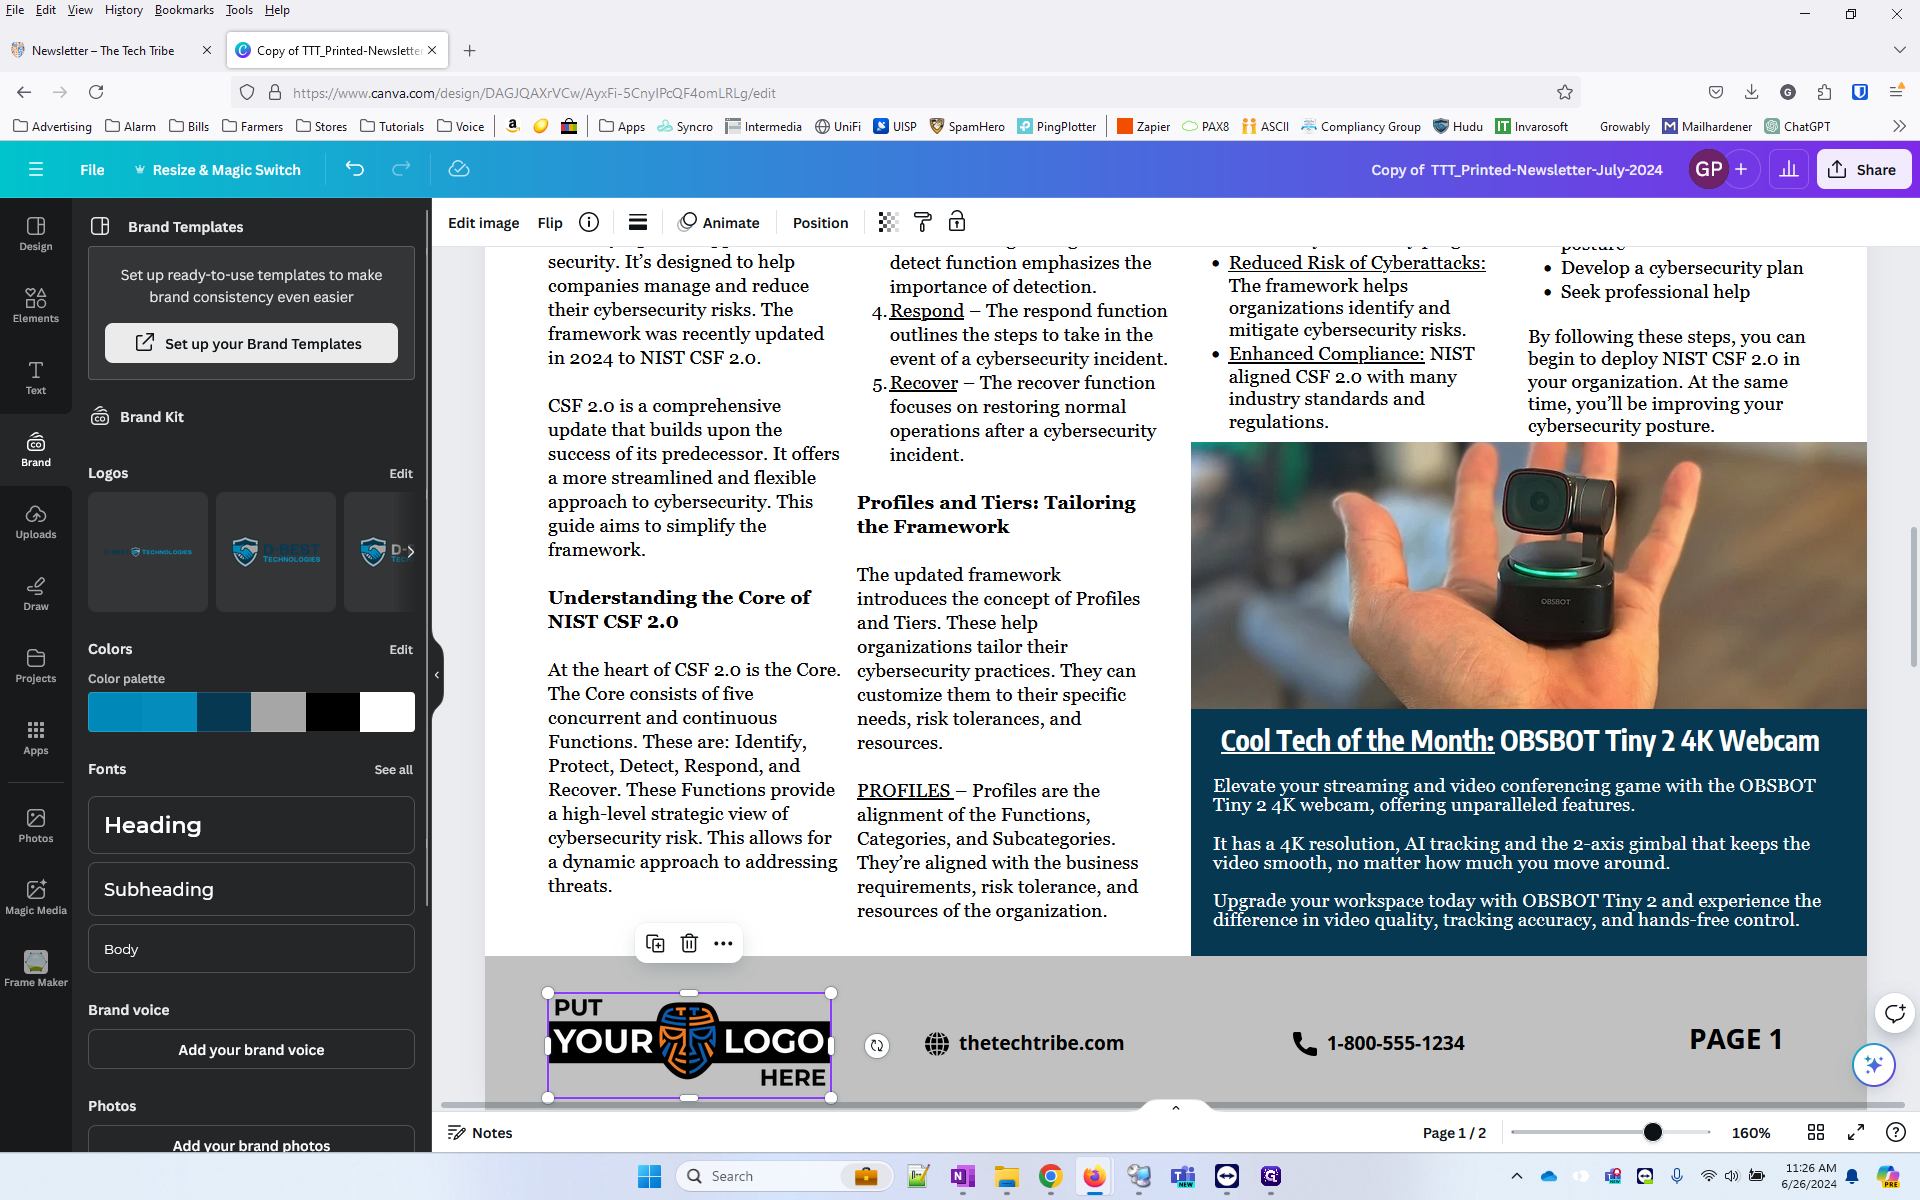This screenshot has width=1920, height=1200.
Task: Check cloud save status icon
Action: point(459,169)
